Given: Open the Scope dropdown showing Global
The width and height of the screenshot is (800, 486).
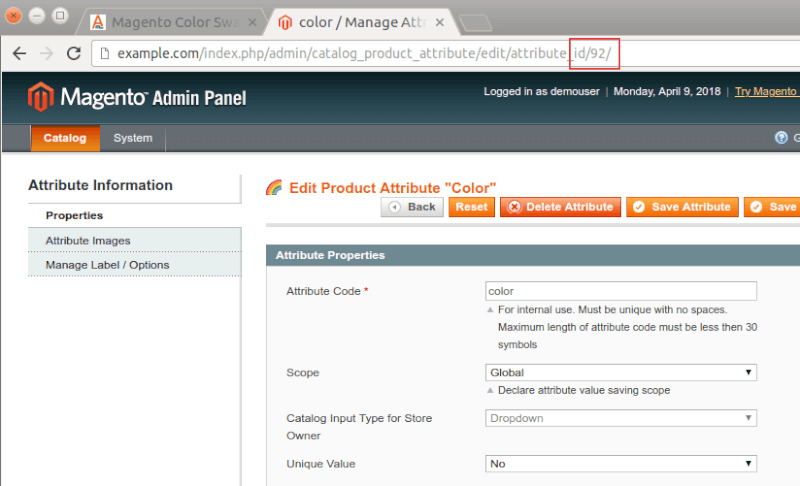Looking at the screenshot, I should click(x=621, y=372).
